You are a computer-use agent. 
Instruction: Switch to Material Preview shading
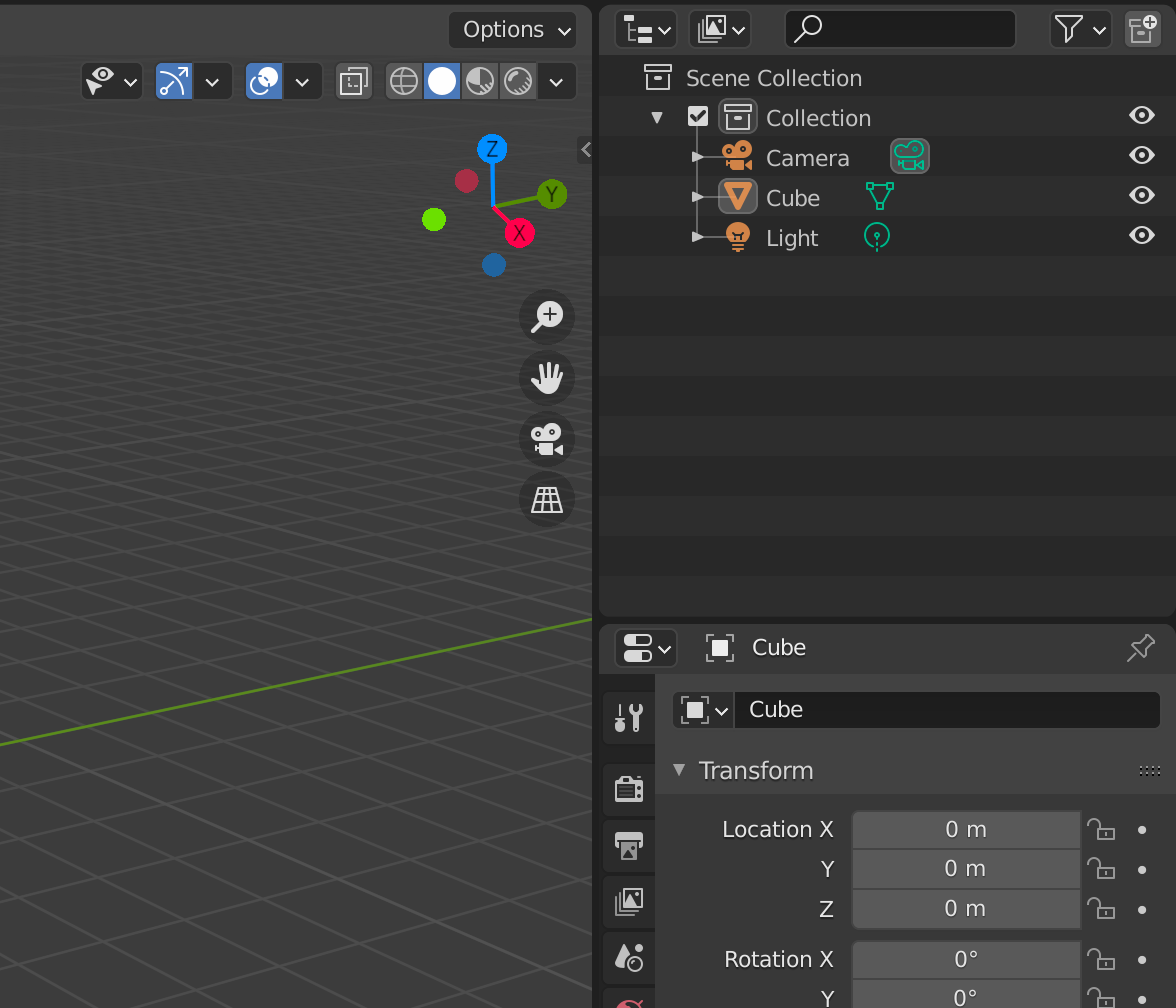pos(480,81)
